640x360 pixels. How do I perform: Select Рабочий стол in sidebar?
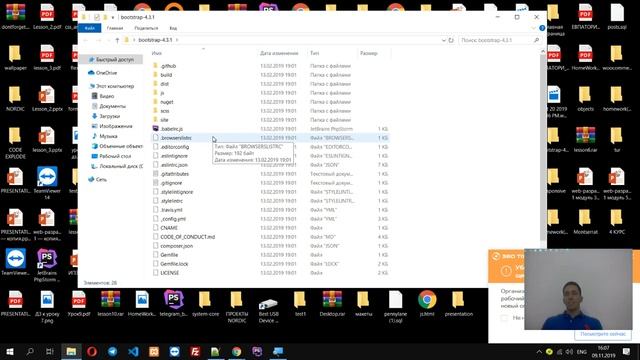pyautogui.click(x=115, y=156)
